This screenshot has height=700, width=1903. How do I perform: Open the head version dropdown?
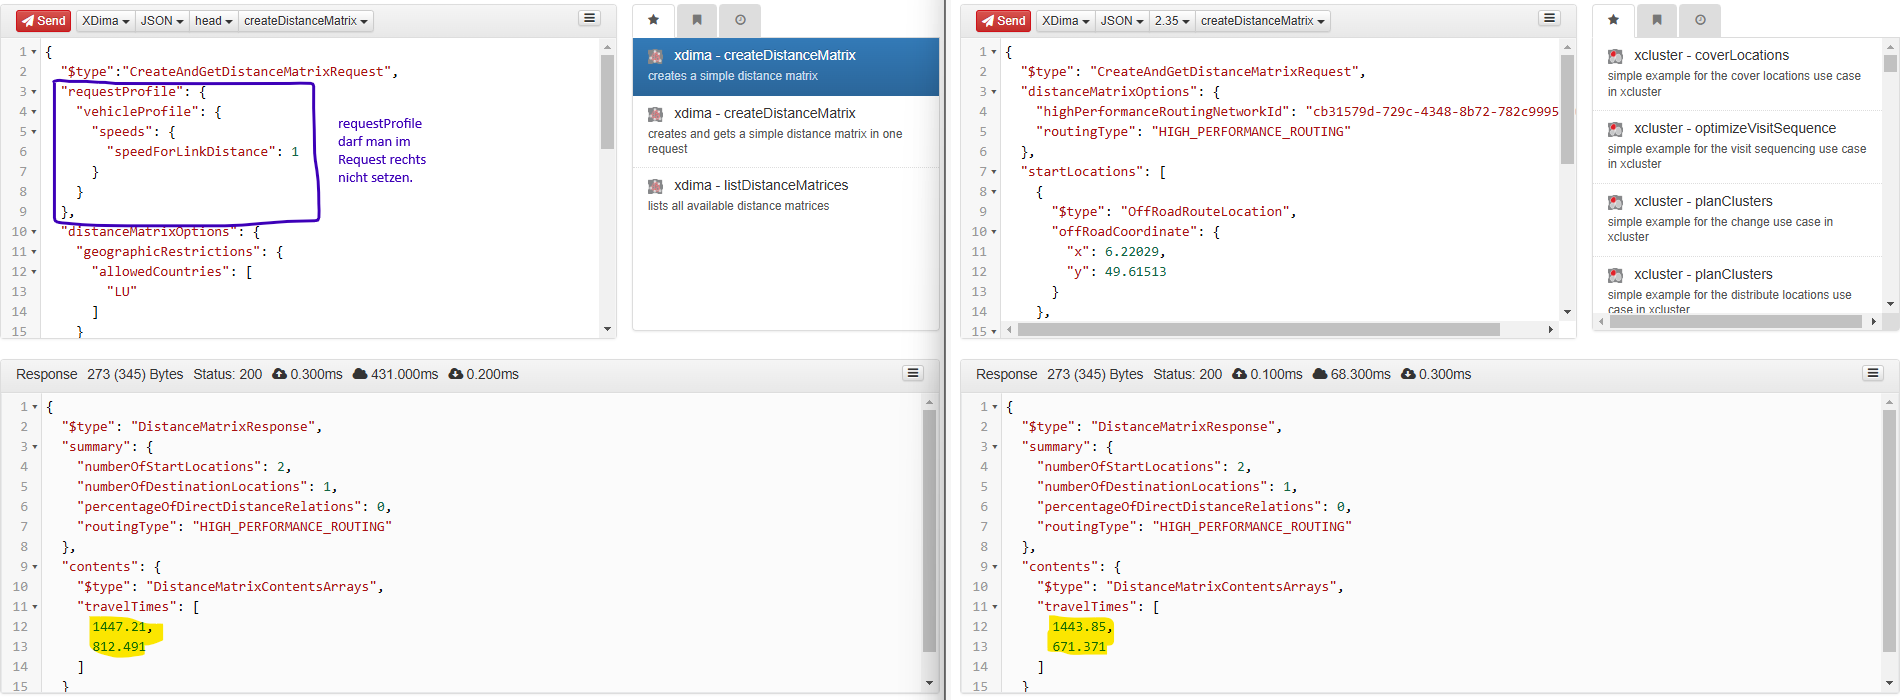213,21
